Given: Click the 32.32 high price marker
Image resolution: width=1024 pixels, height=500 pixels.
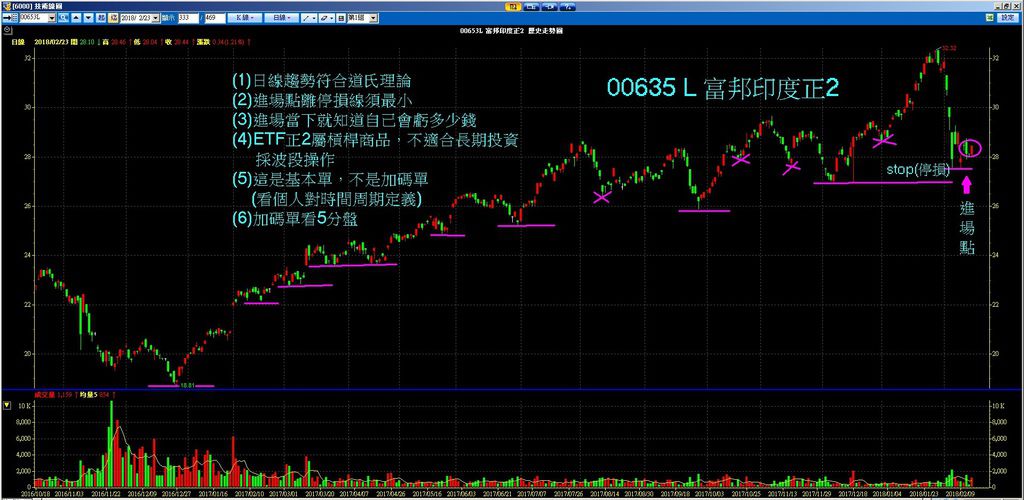Looking at the screenshot, I should [x=948, y=48].
